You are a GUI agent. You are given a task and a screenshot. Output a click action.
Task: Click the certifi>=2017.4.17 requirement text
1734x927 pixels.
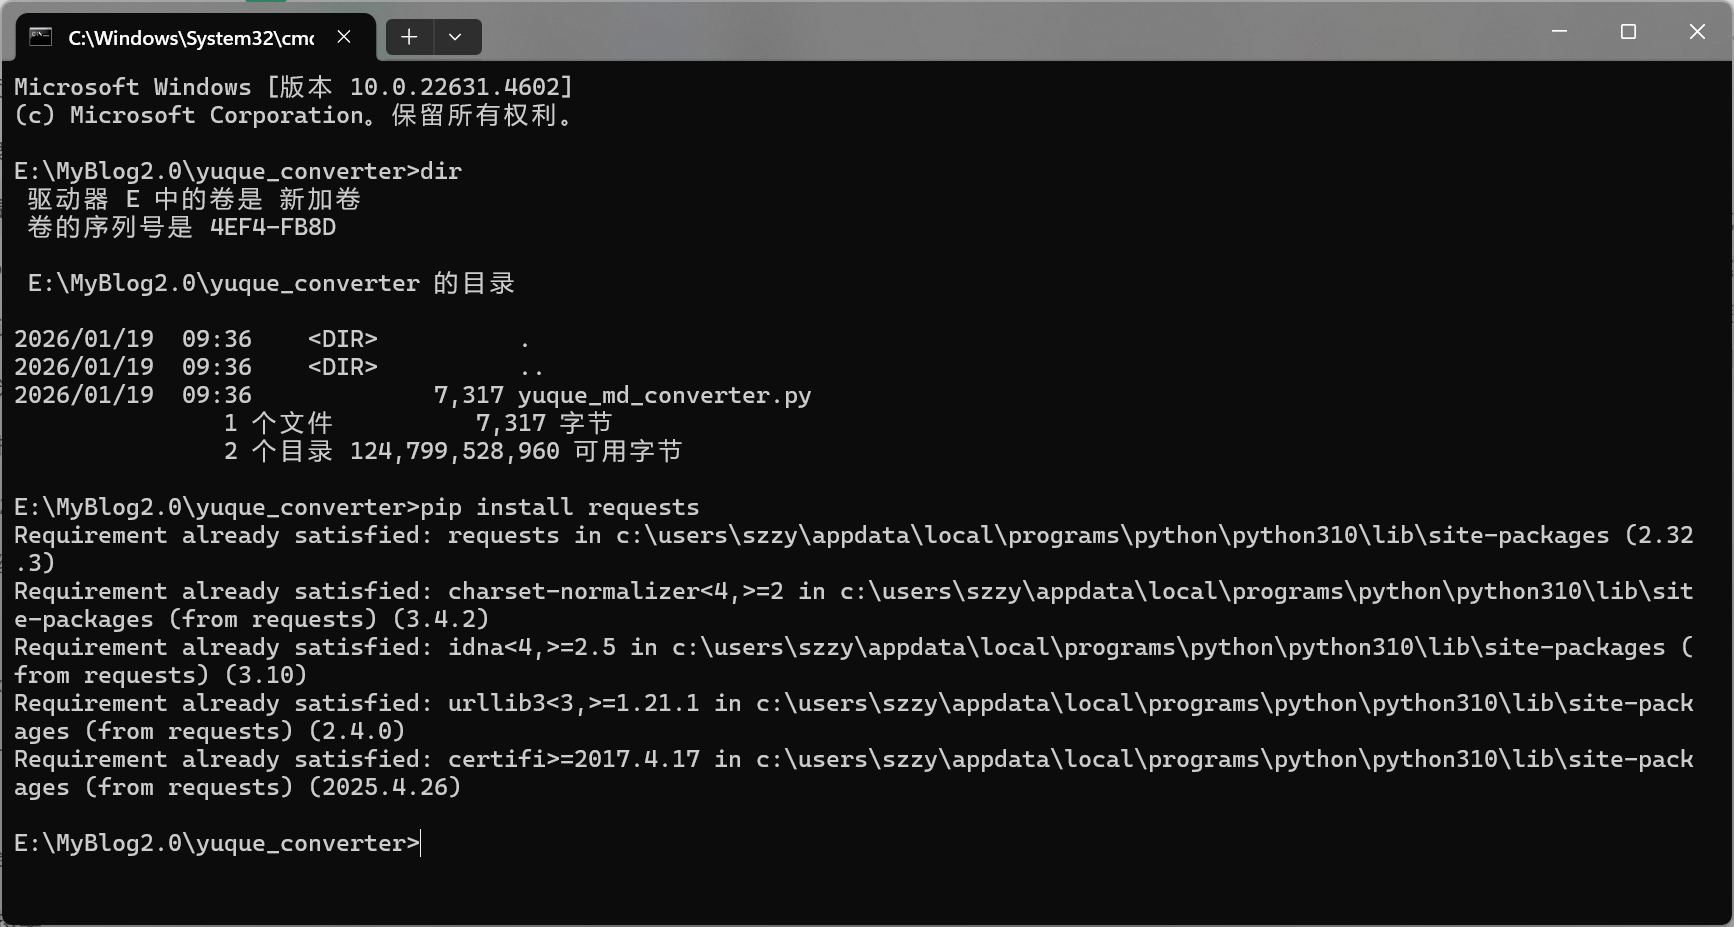coord(573,759)
